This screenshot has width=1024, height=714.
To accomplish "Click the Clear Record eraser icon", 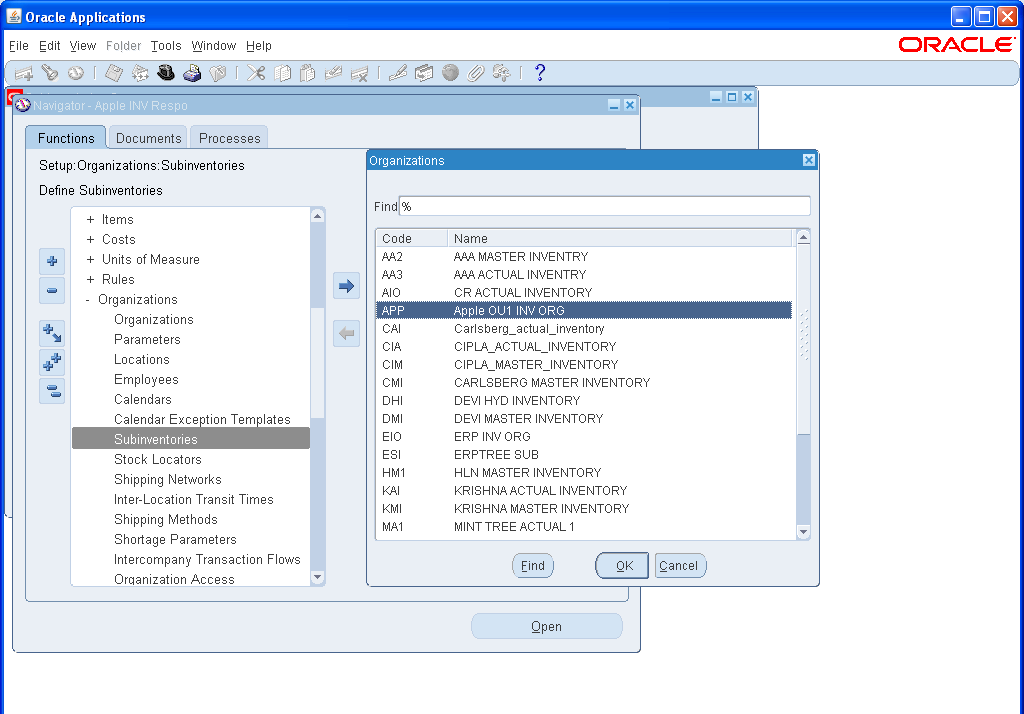I will pyautogui.click(x=334, y=73).
